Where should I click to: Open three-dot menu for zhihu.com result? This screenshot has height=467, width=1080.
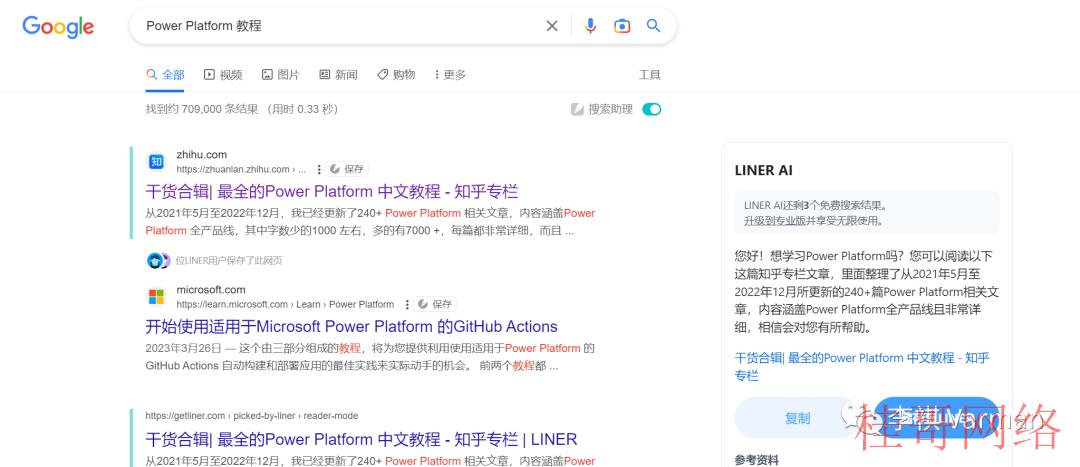pos(319,169)
